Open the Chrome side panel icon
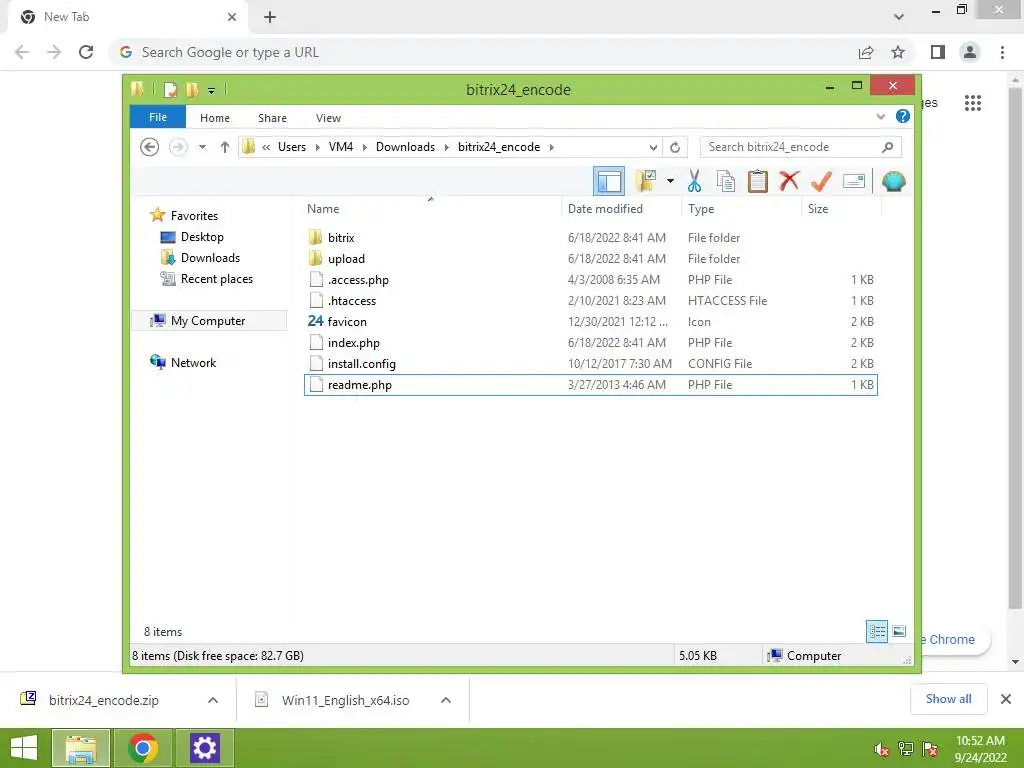Image resolution: width=1024 pixels, height=768 pixels. point(938,52)
